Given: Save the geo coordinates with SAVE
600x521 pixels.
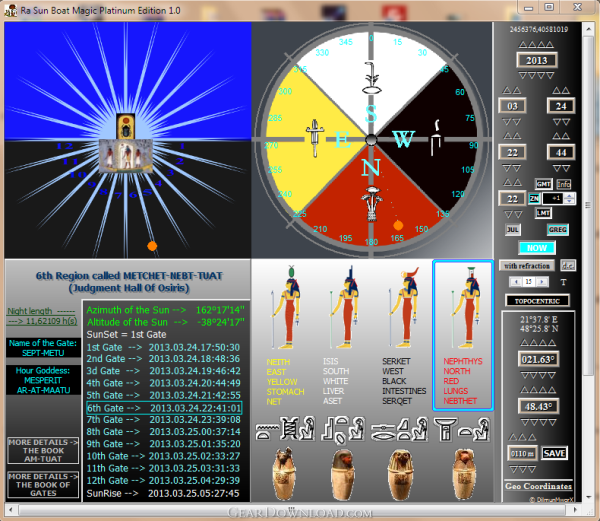Looking at the screenshot, I should [x=554, y=453].
